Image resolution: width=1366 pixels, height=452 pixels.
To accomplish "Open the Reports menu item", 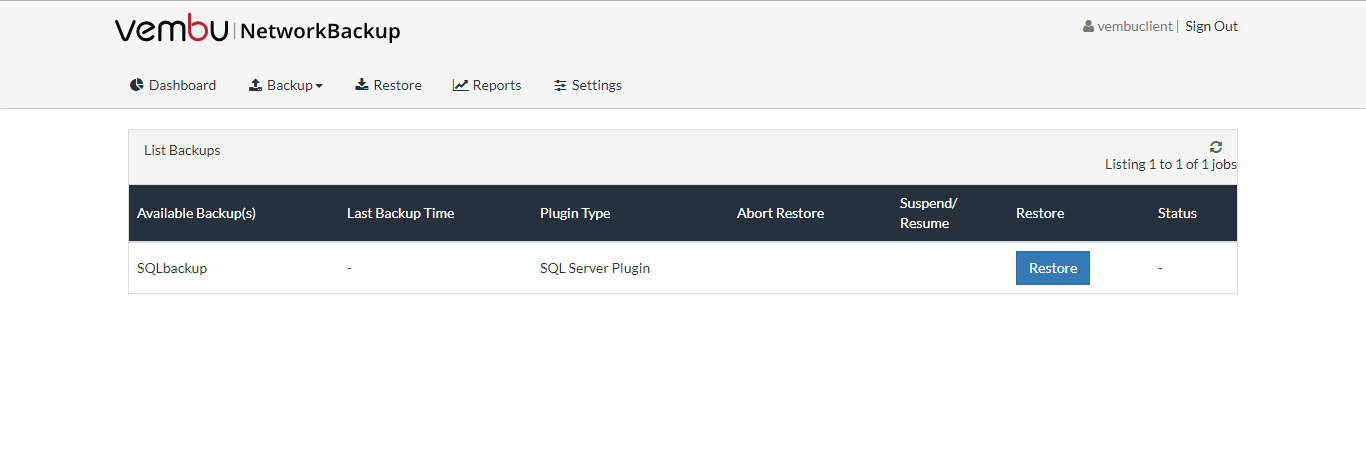I will 487,85.
